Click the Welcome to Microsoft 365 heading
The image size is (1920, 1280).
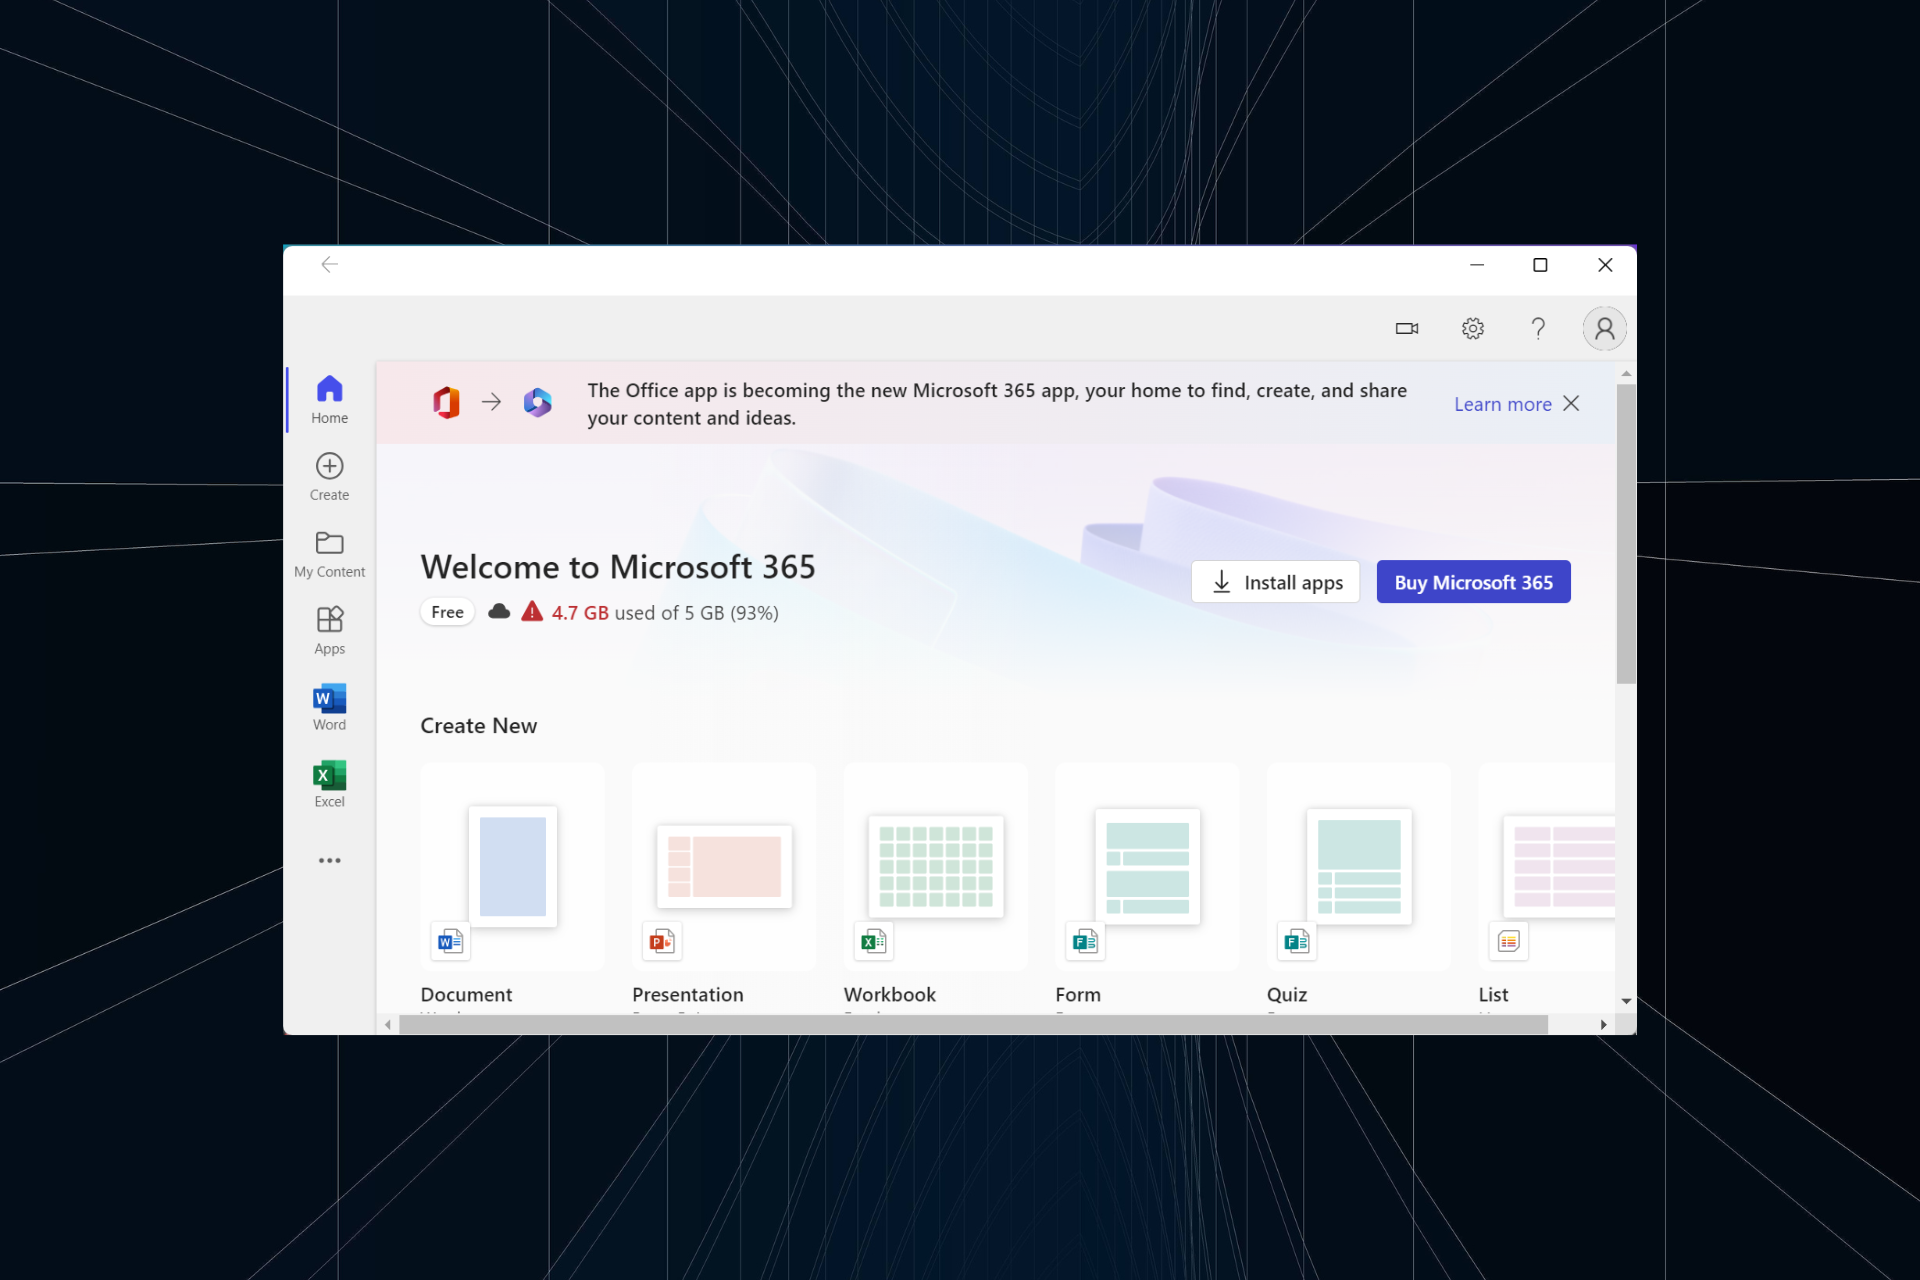pyautogui.click(x=618, y=567)
